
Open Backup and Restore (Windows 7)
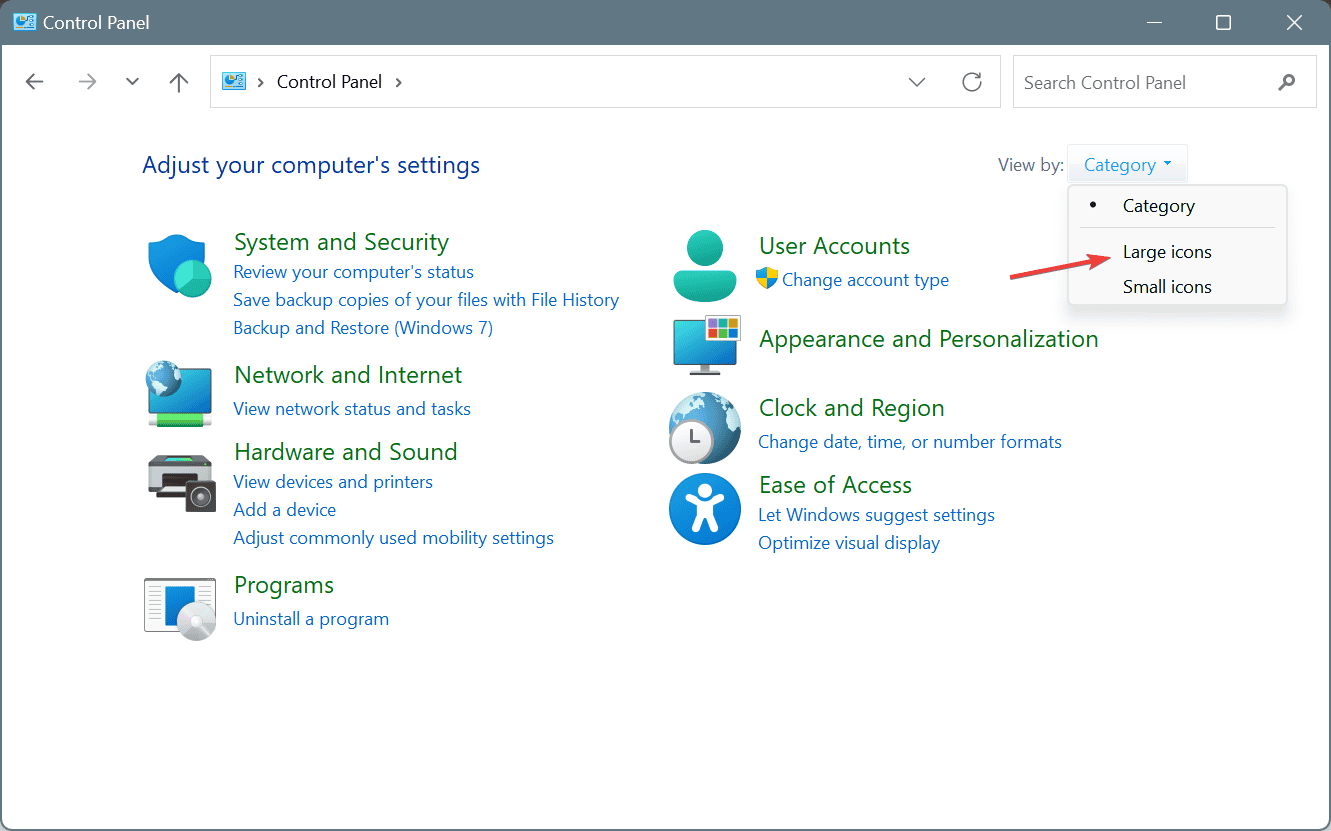tap(363, 328)
